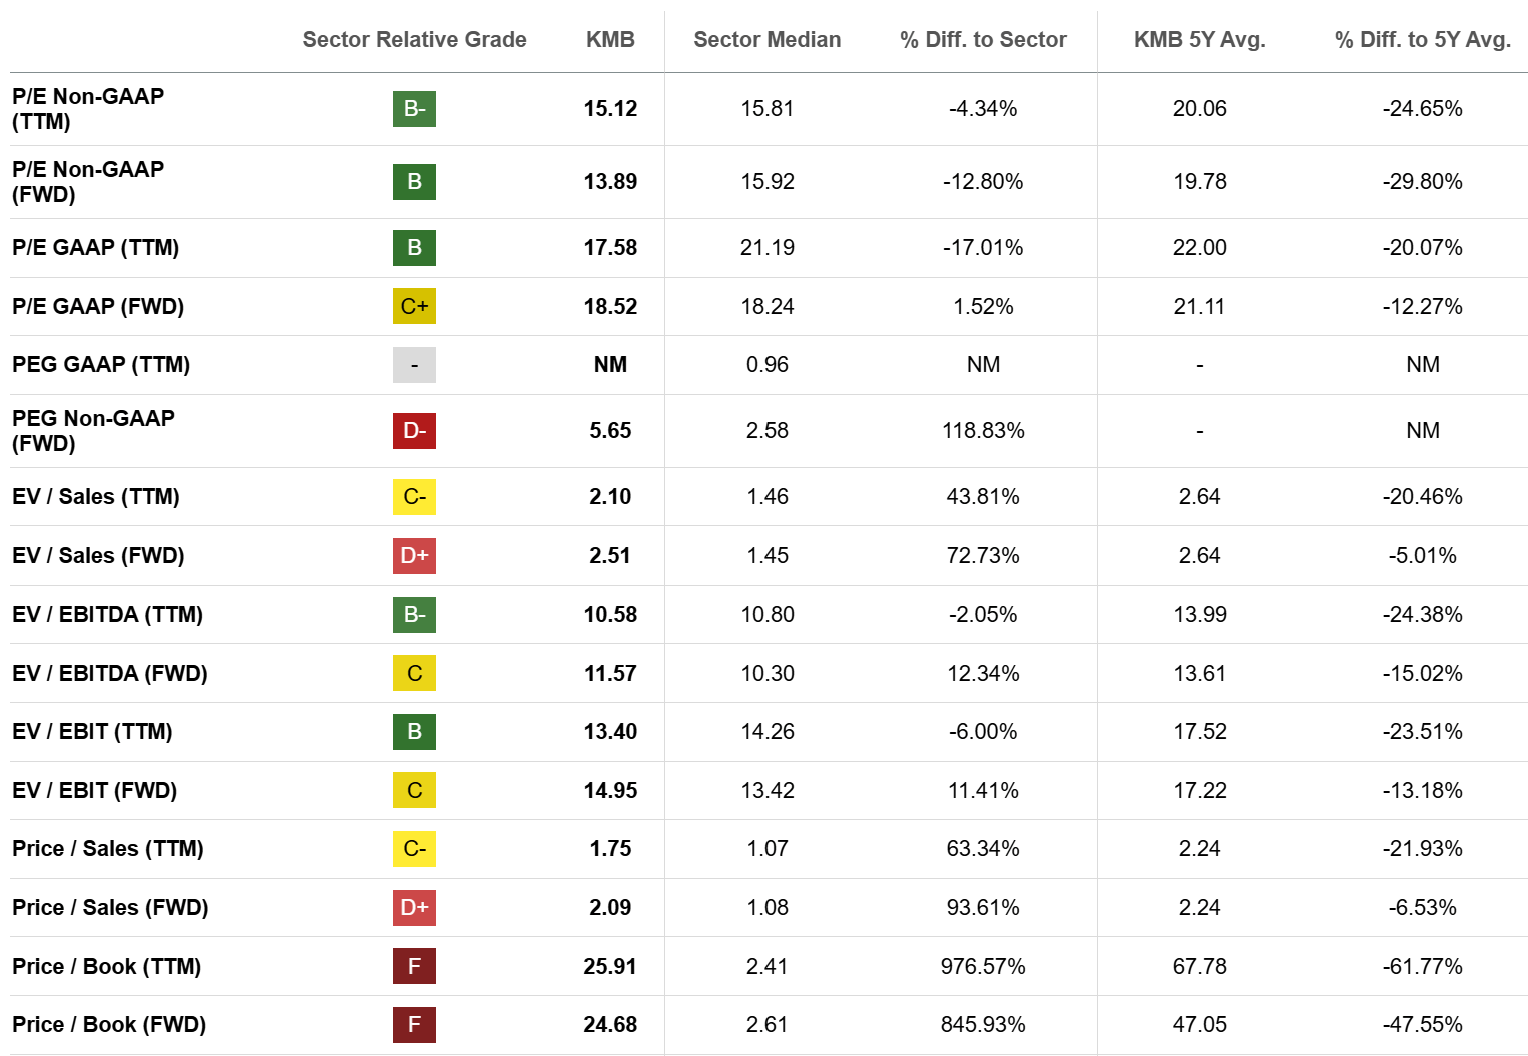This screenshot has height=1056, width=1528.
Task: Click the KMB value 25.91 for Price / Book (TTM)
Action: click(610, 967)
